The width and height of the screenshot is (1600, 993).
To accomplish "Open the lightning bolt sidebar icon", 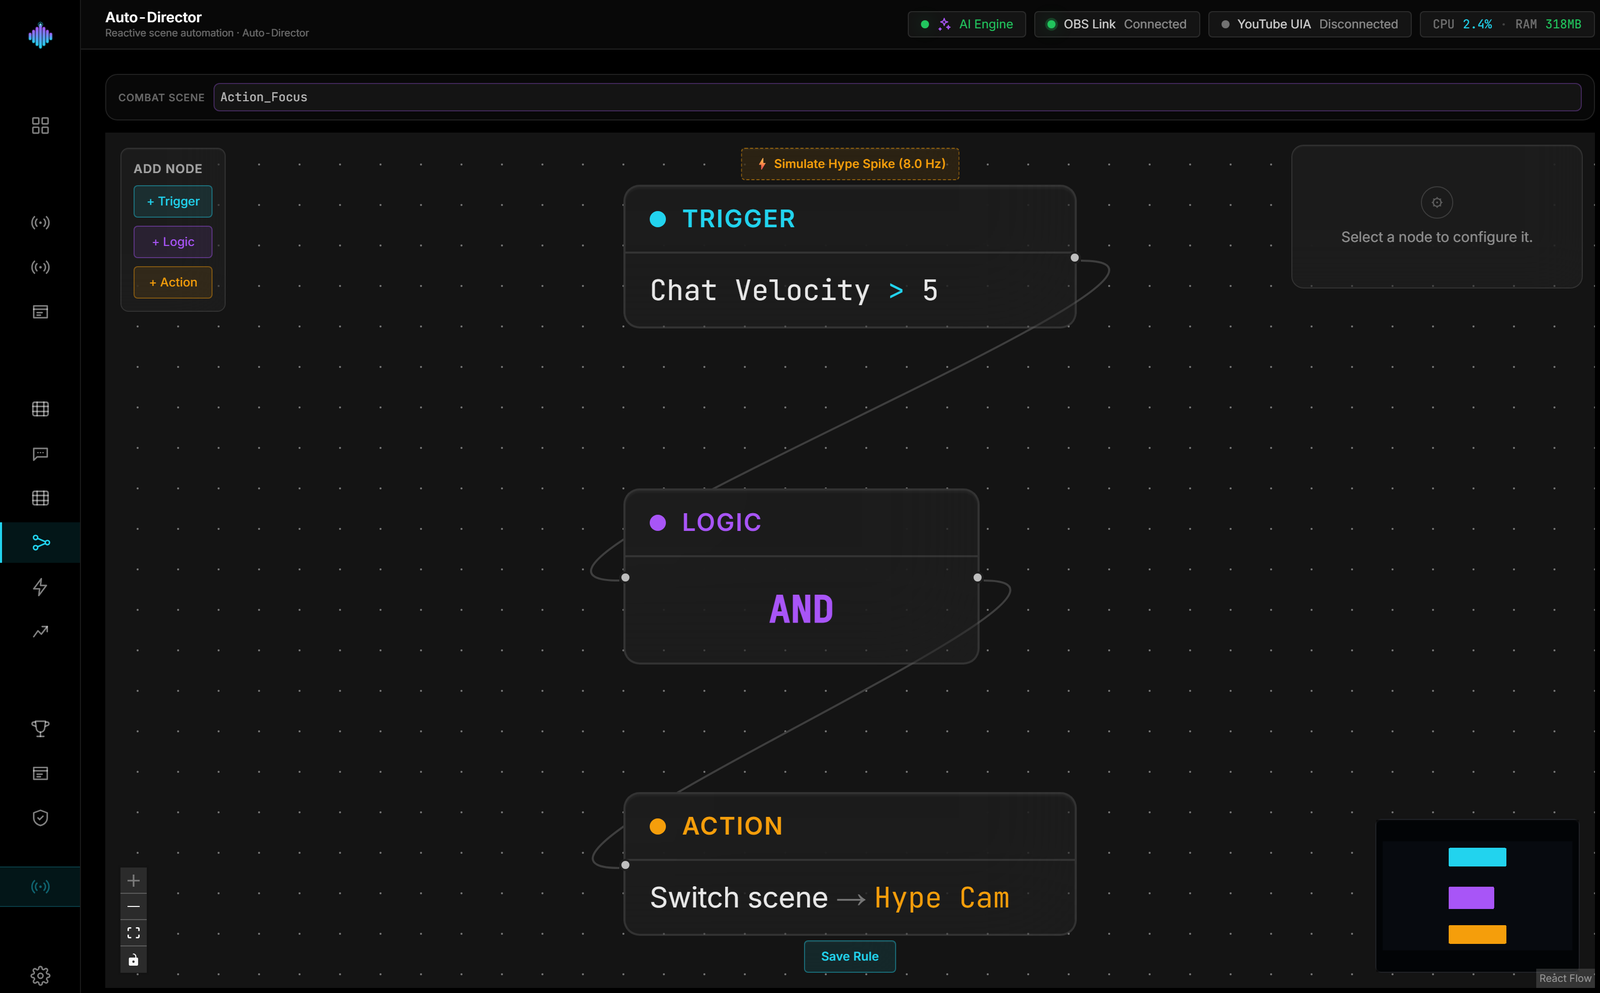I will (x=40, y=587).
